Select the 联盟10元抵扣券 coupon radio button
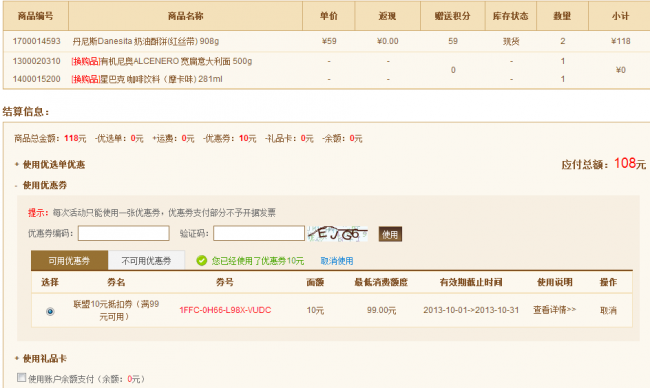Viewport: 650px width, 388px height. 50,311
